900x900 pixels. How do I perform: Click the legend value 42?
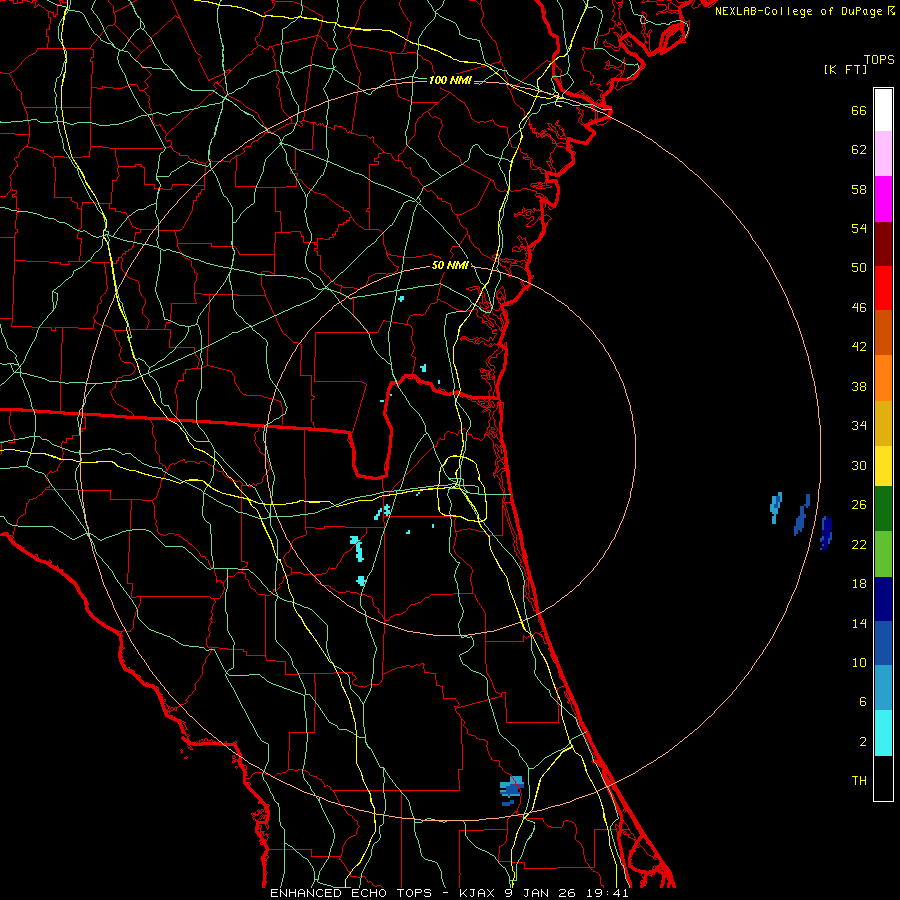tap(859, 347)
